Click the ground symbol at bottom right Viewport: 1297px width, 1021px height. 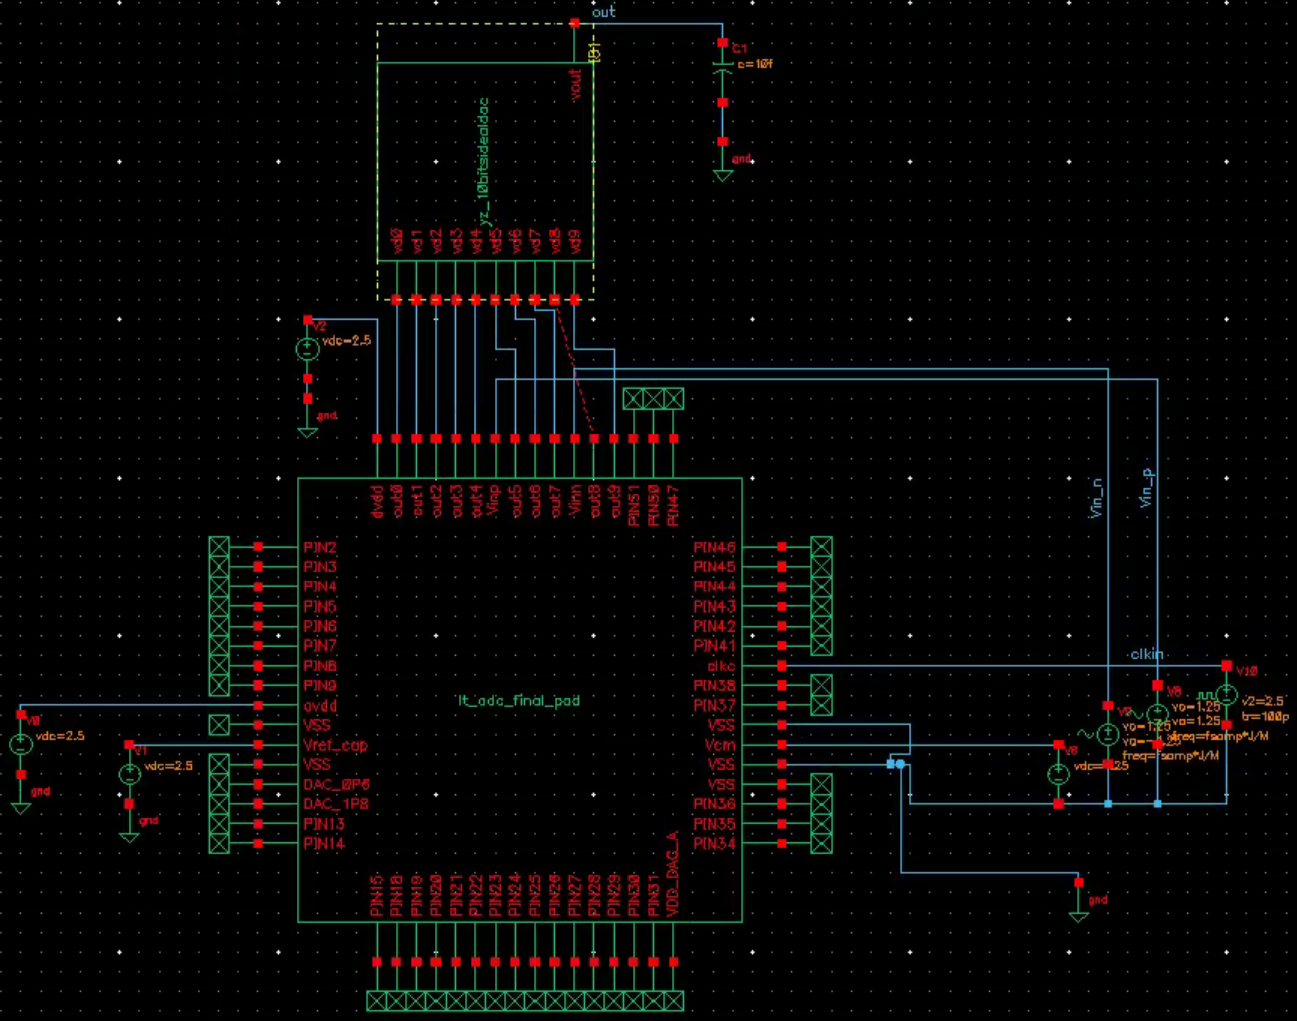[1078, 913]
